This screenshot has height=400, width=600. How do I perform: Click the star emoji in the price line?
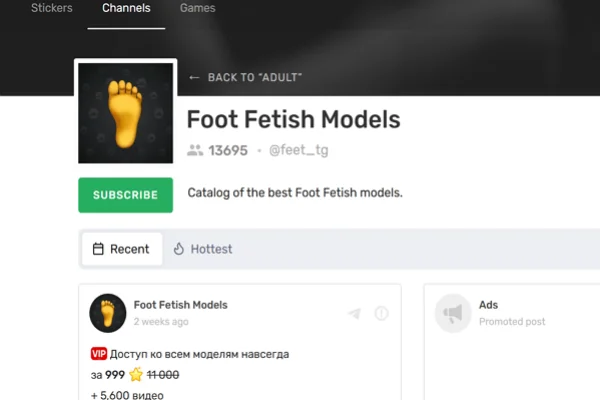coord(136,374)
